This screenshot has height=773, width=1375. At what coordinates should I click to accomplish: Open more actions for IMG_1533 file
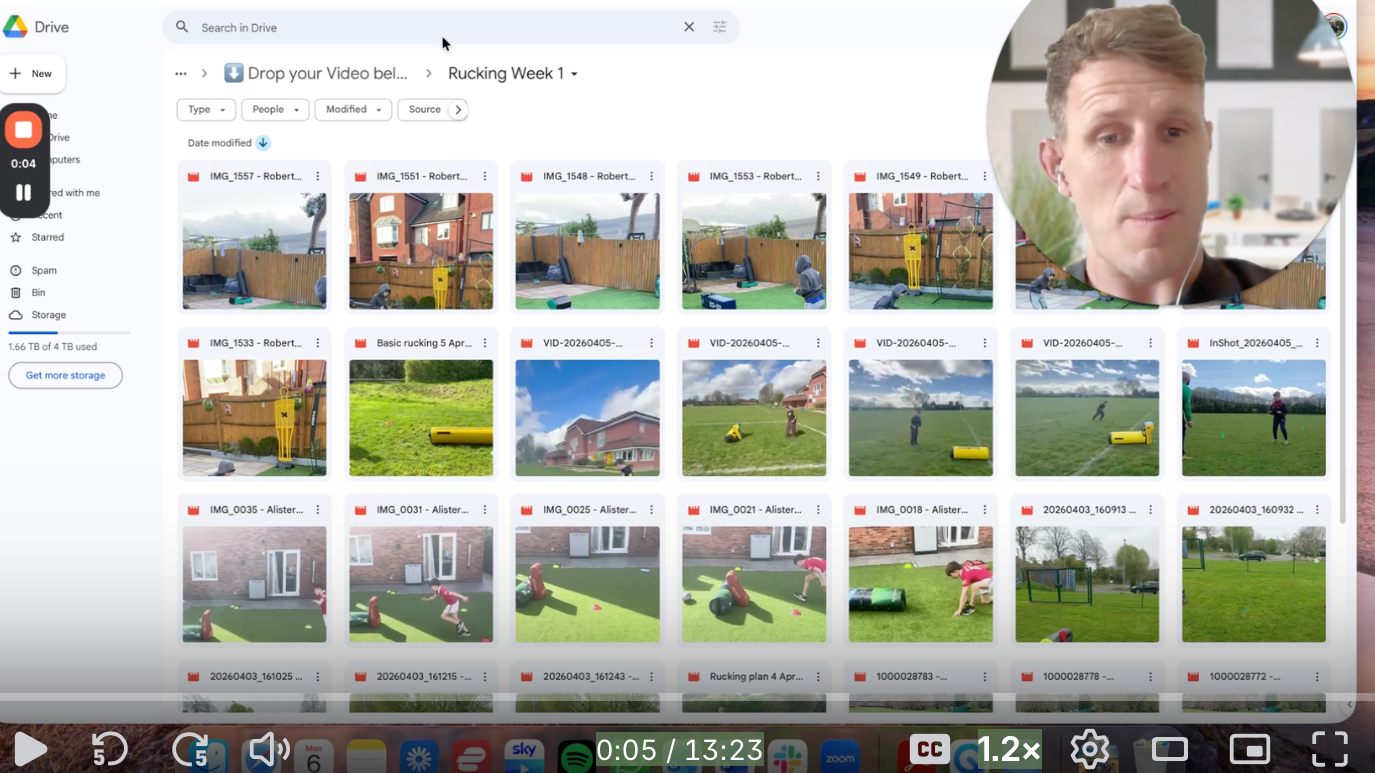click(x=318, y=343)
